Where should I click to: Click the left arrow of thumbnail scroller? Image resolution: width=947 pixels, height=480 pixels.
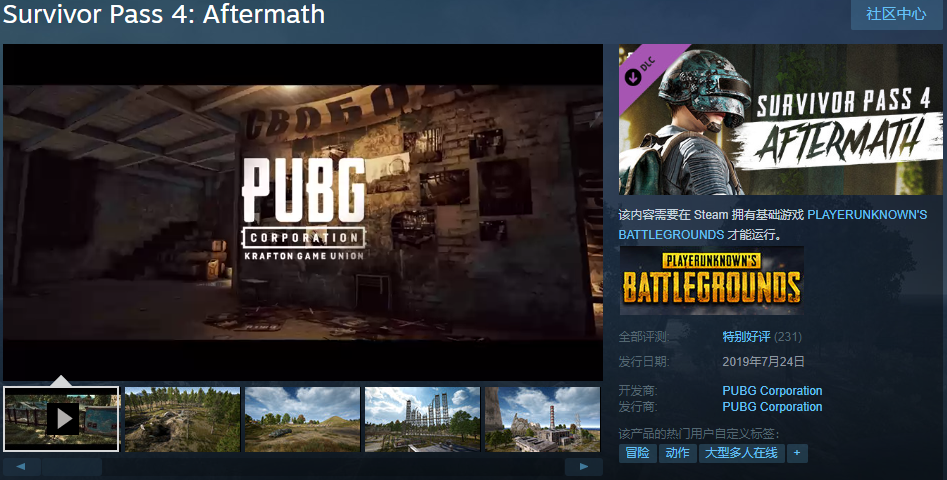(21, 467)
